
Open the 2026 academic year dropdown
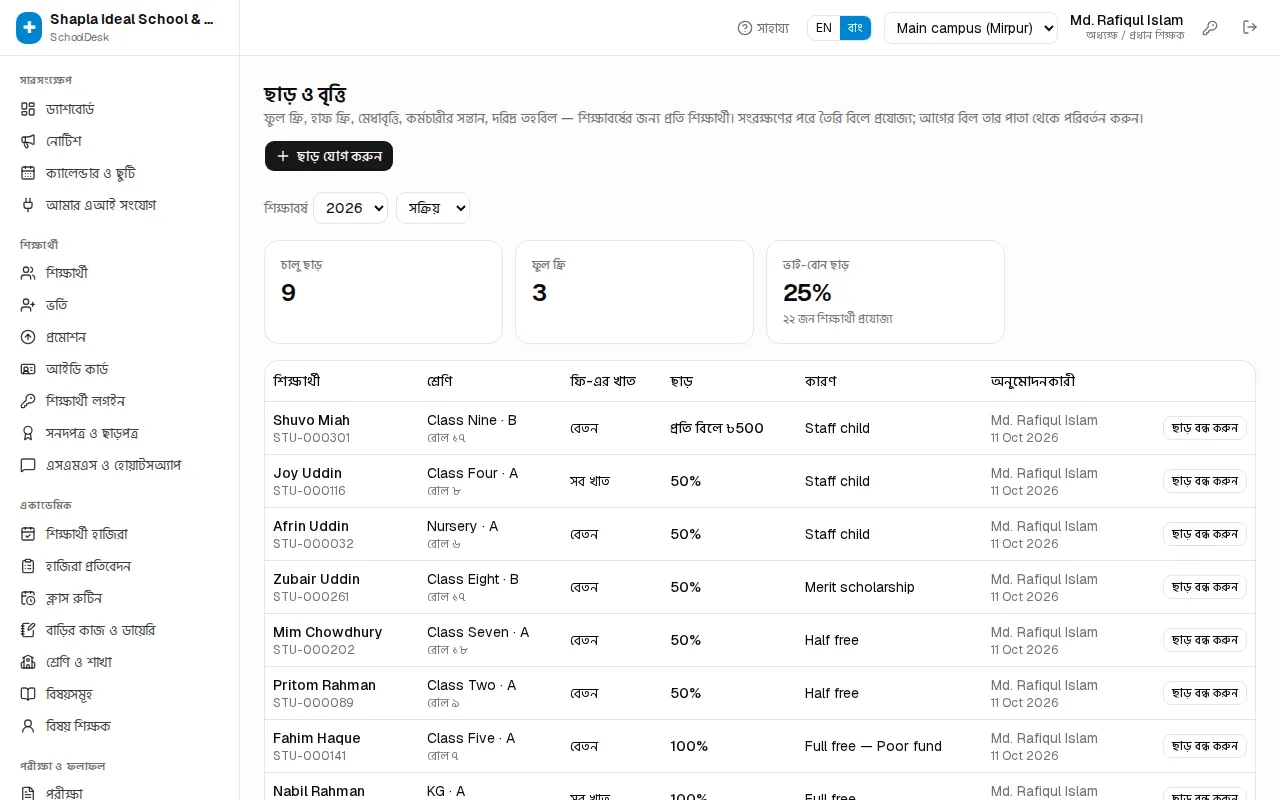tap(350, 208)
